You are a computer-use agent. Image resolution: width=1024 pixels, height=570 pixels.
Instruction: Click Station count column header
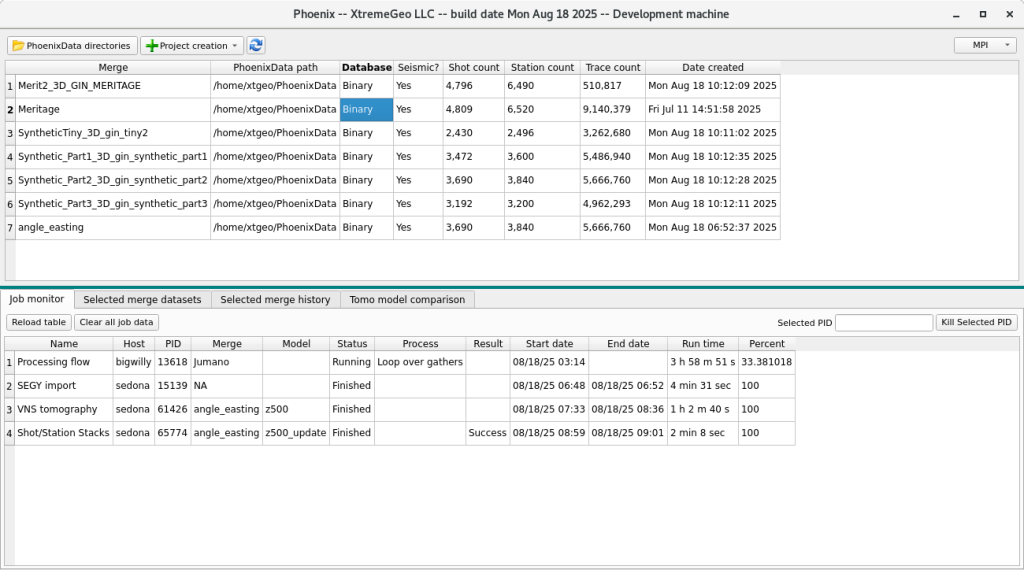(542, 67)
